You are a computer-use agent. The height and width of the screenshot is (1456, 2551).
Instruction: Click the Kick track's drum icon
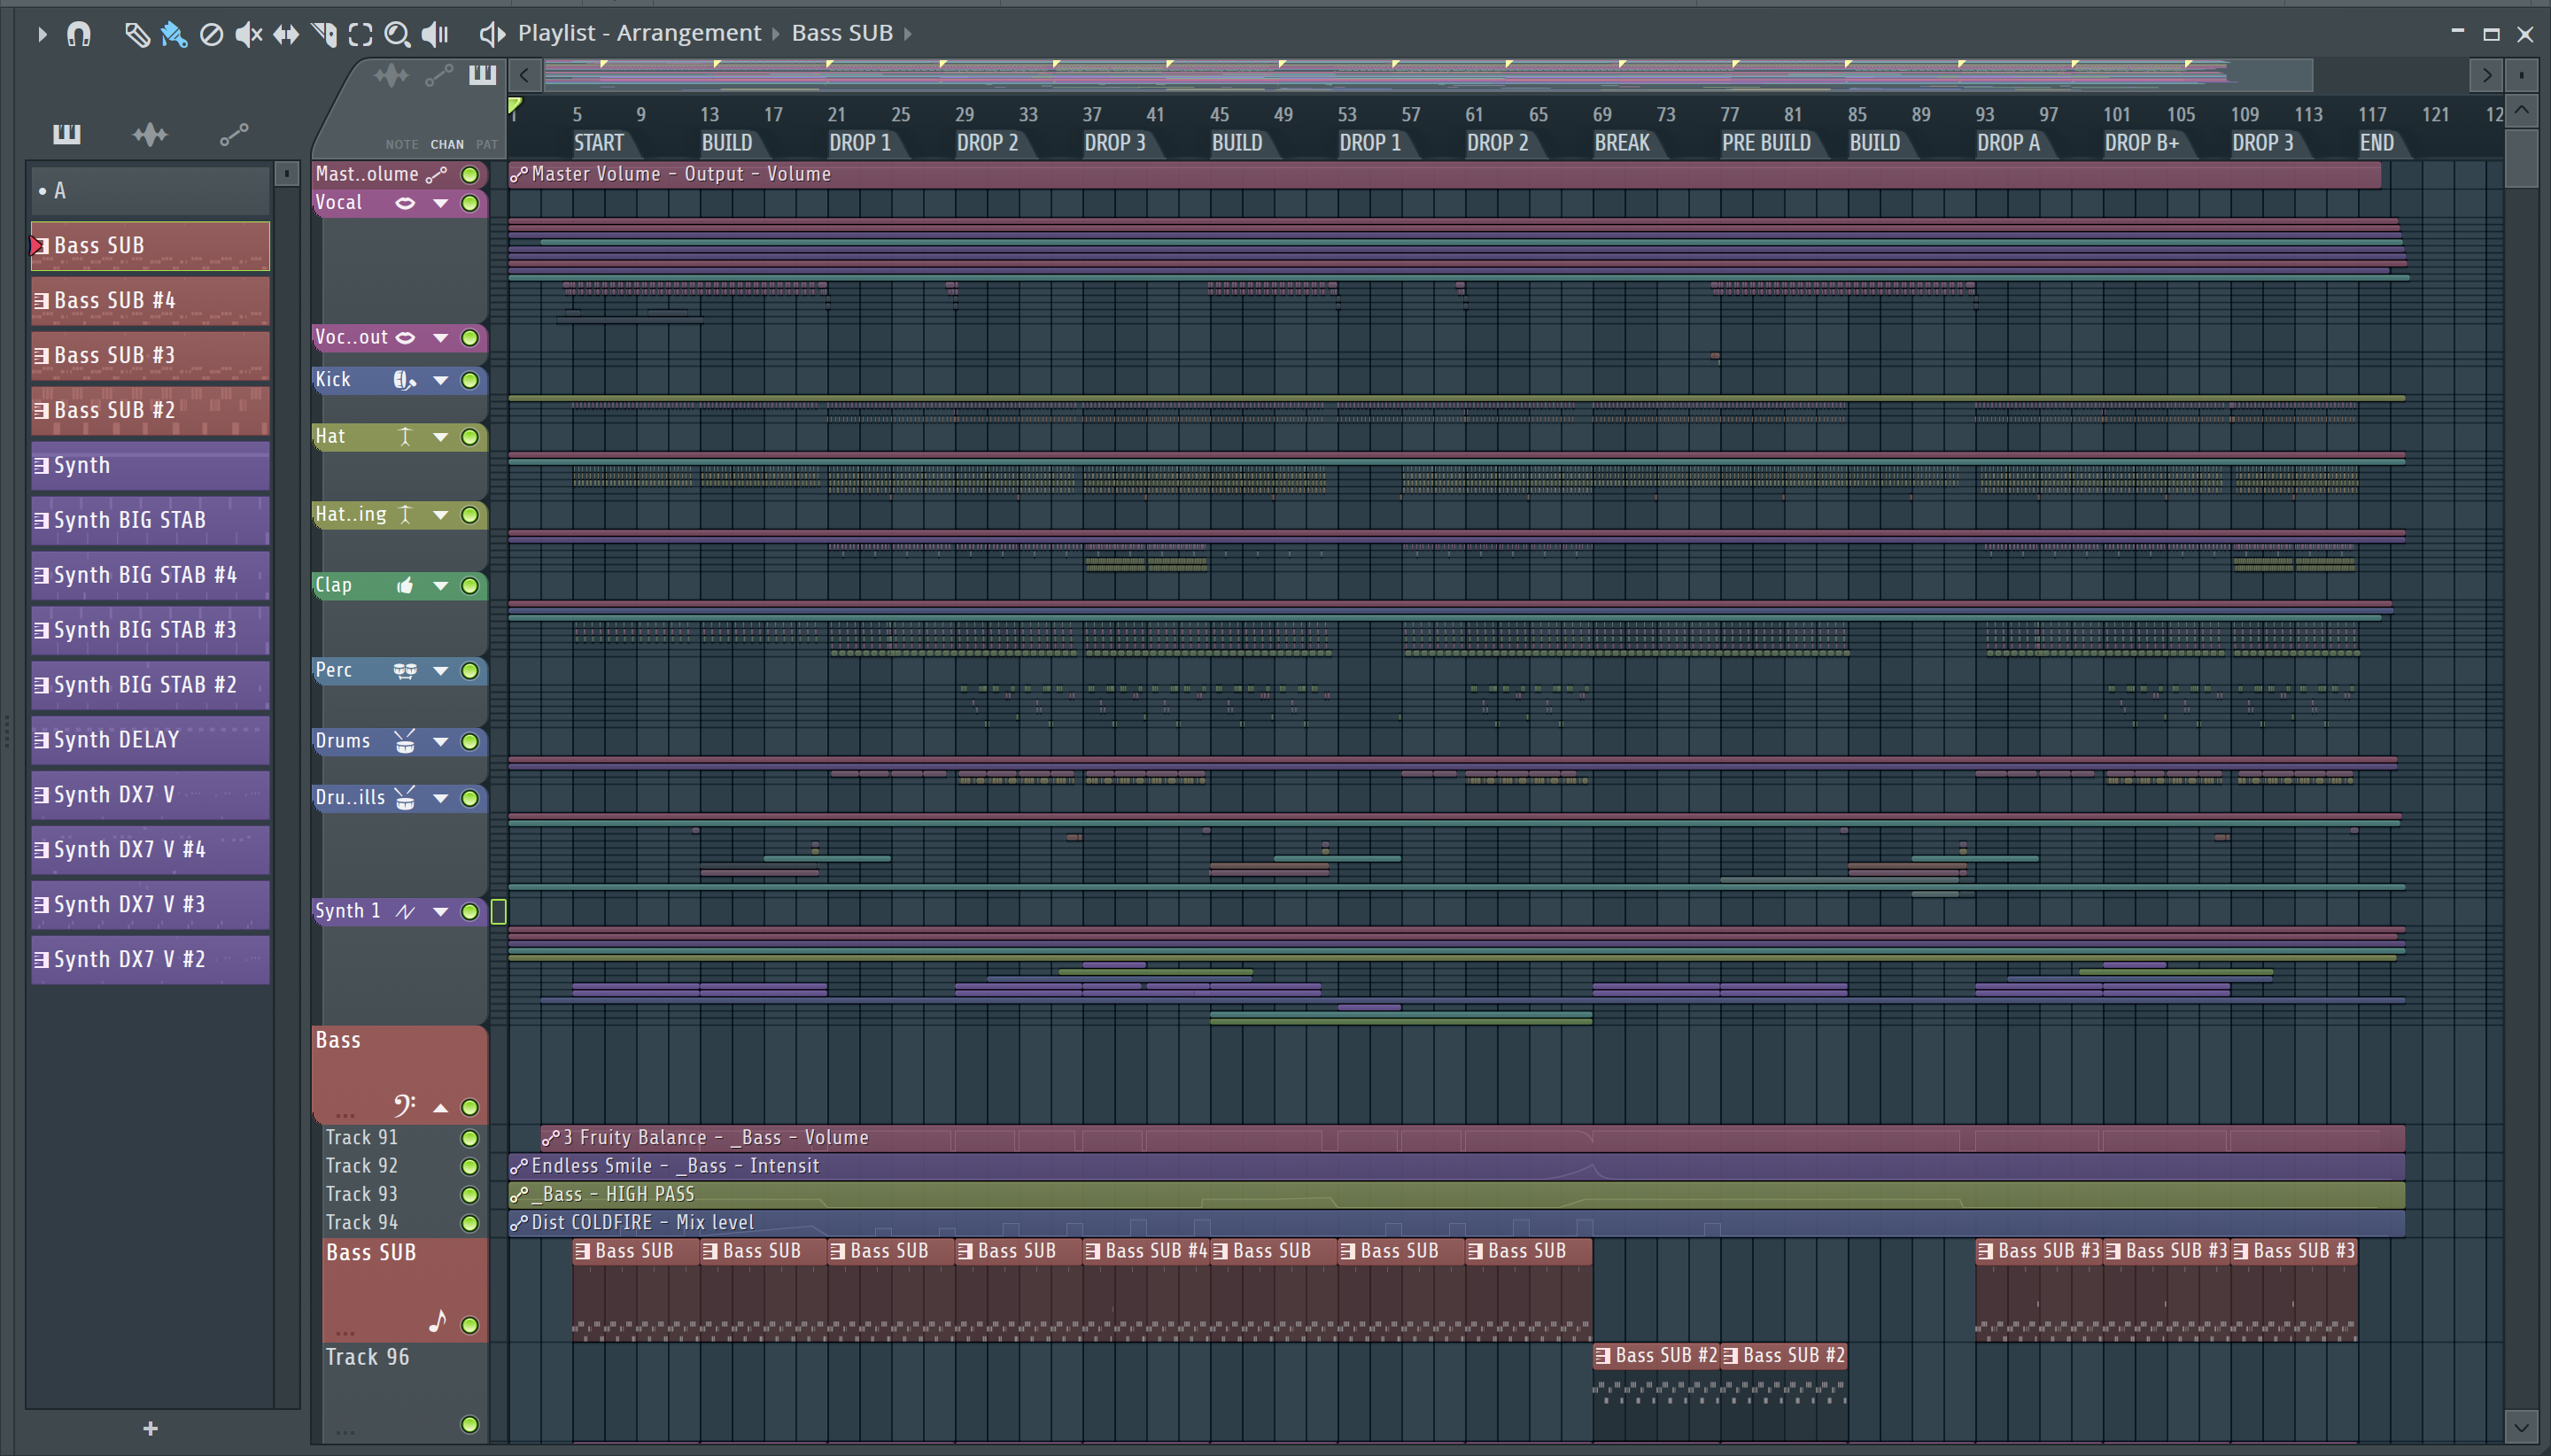[x=404, y=380]
